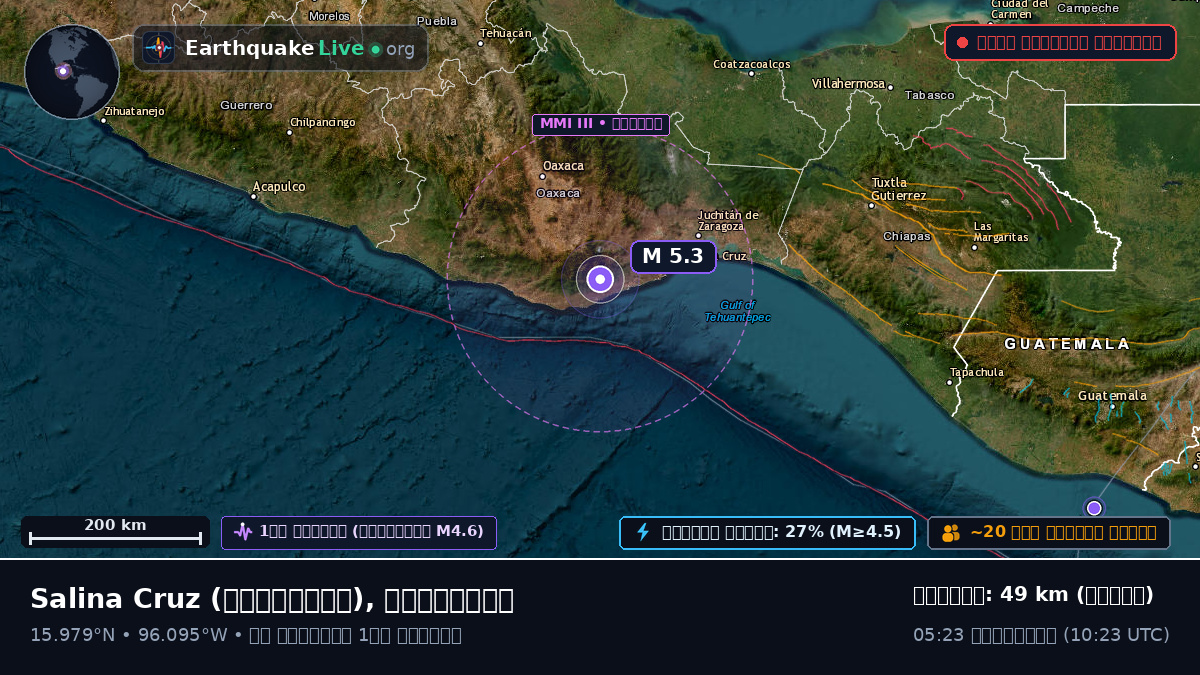Click the Chiapas state label
The height and width of the screenshot is (675, 1200).
tap(907, 237)
